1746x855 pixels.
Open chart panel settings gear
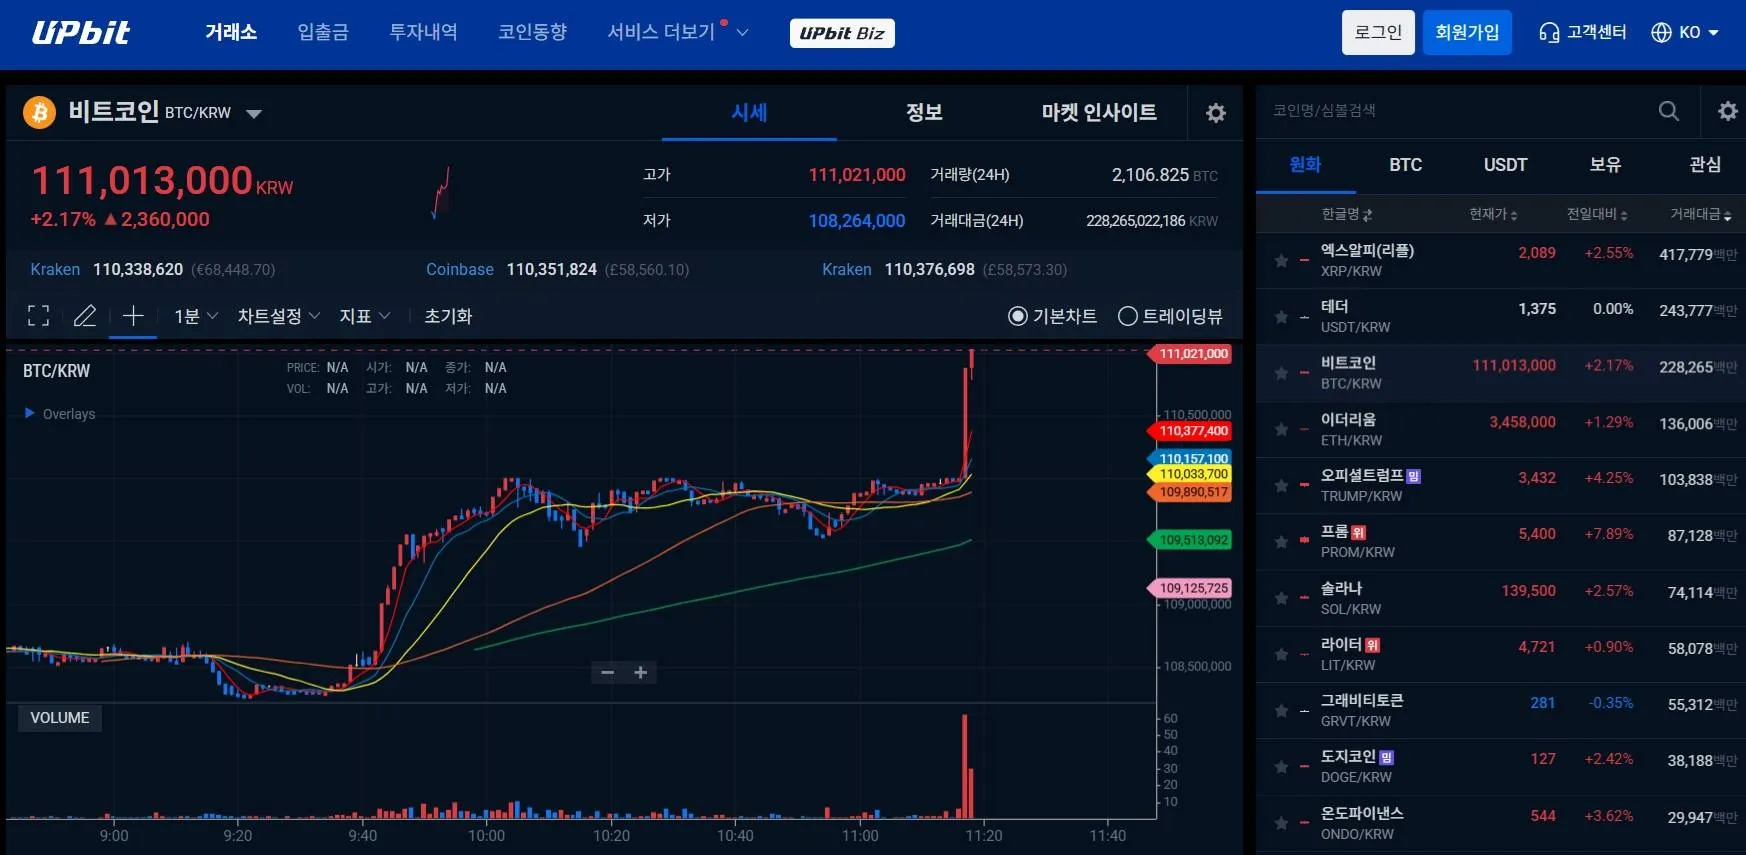coord(1216,113)
